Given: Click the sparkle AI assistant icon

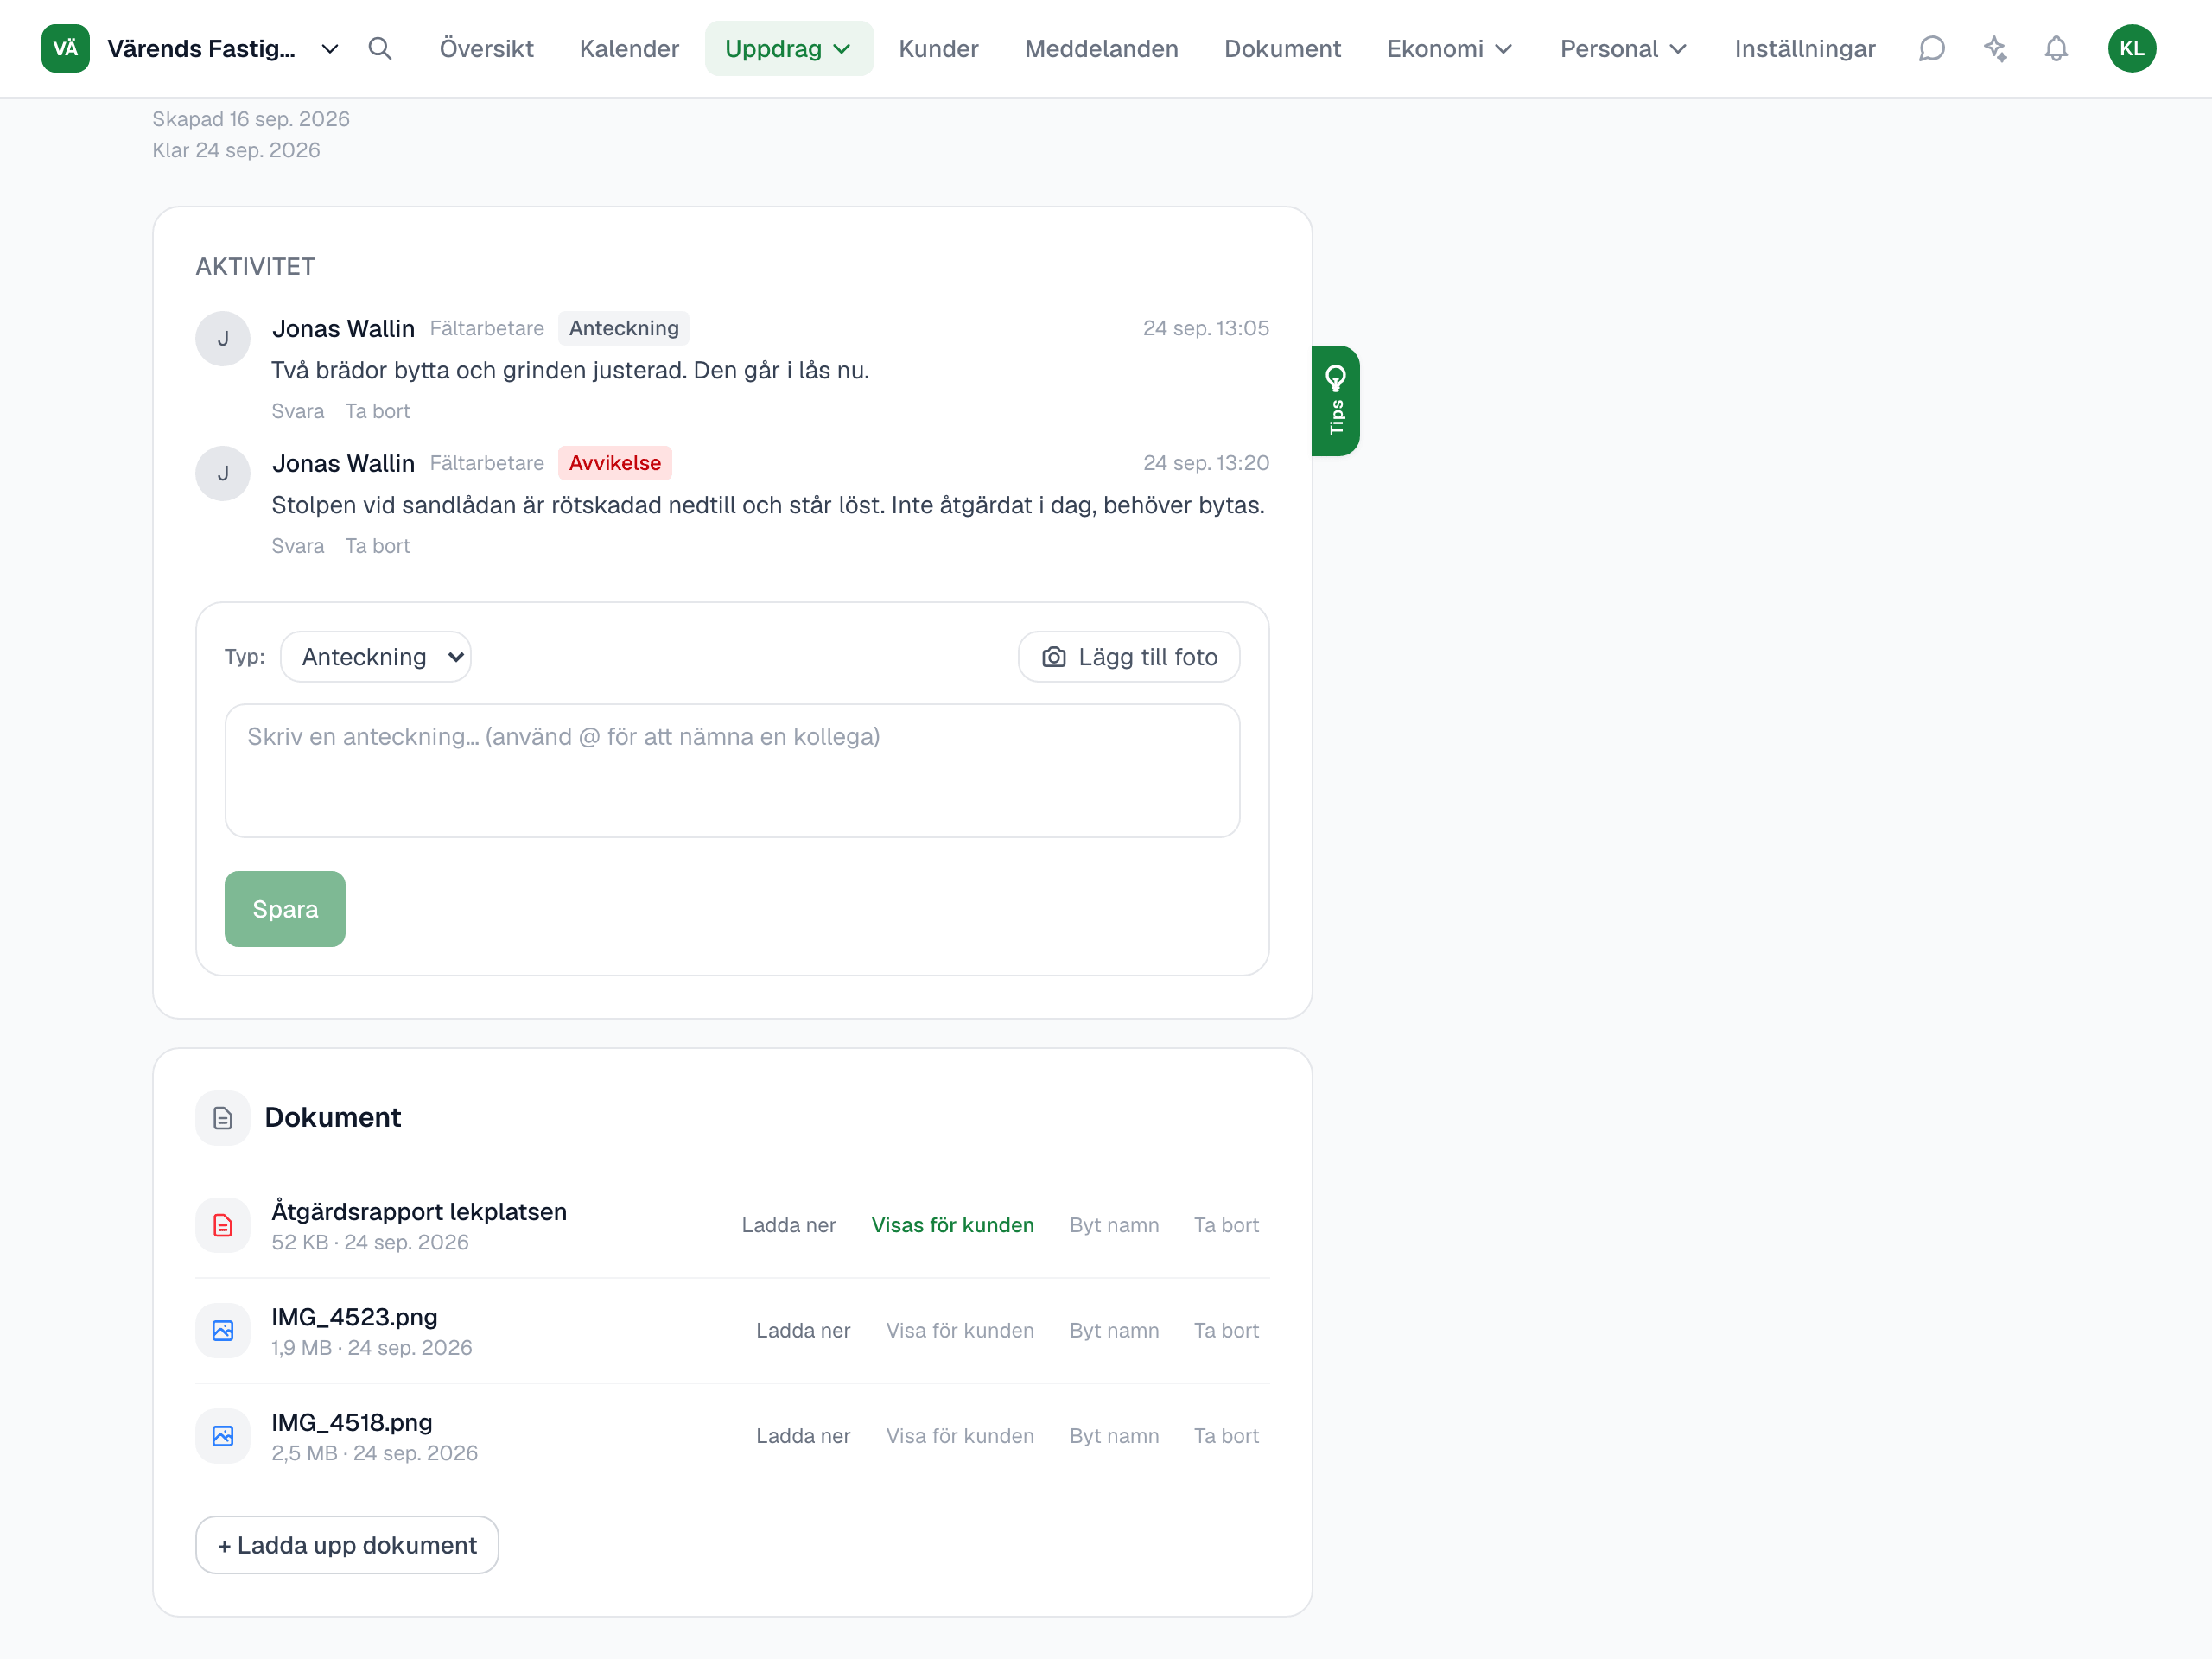Looking at the screenshot, I should point(1995,48).
